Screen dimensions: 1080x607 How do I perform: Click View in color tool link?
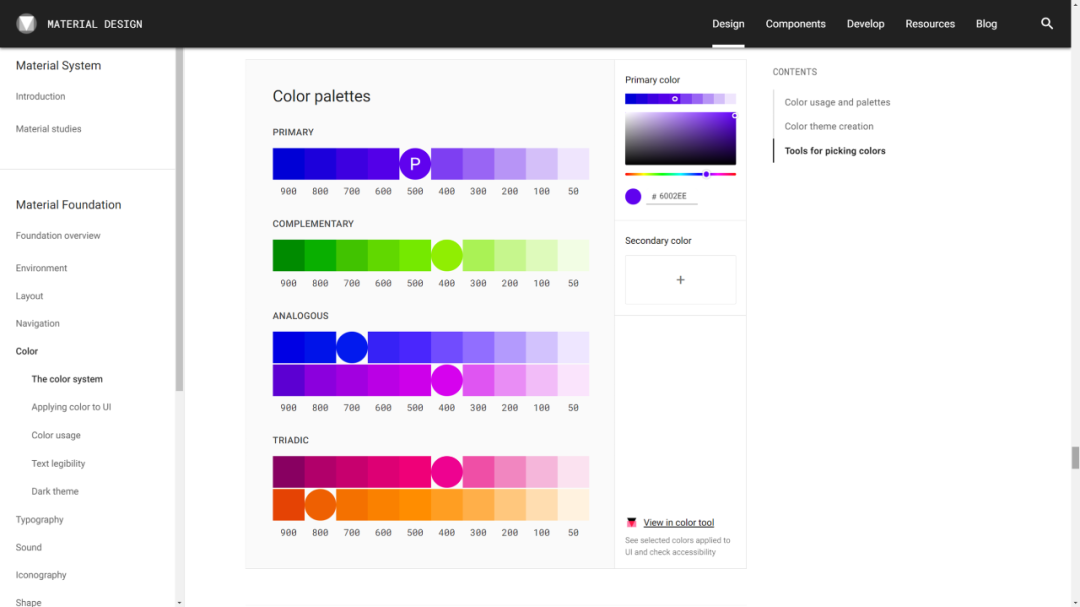click(x=678, y=522)
